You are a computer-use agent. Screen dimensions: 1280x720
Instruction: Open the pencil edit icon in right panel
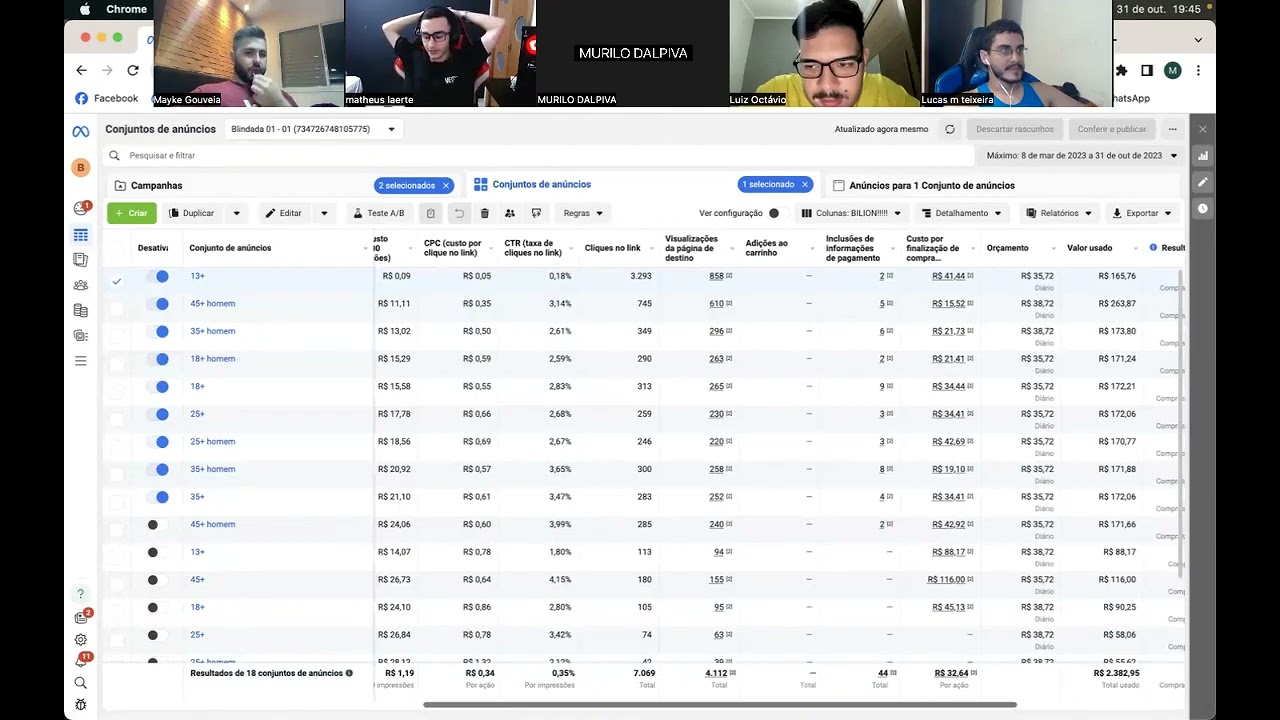click(x=1203, y=182)
